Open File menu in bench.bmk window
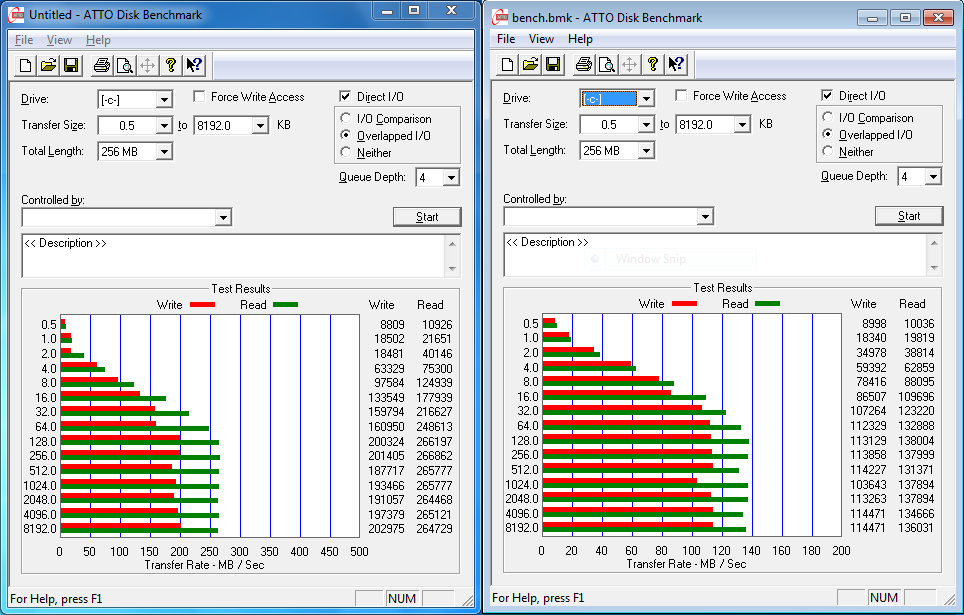Image resolution: width=964 pixels, height=615 pixels. [506, 39]
